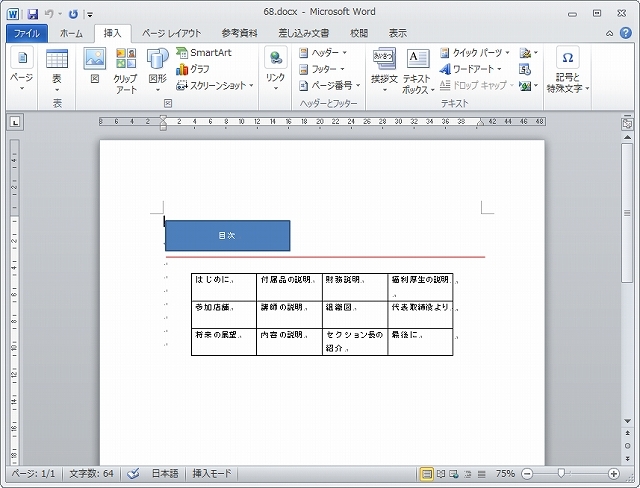This screenshot has height=488, width=640.
Task: Click the proofing check icon in status bar
Action: click(133, 473)
